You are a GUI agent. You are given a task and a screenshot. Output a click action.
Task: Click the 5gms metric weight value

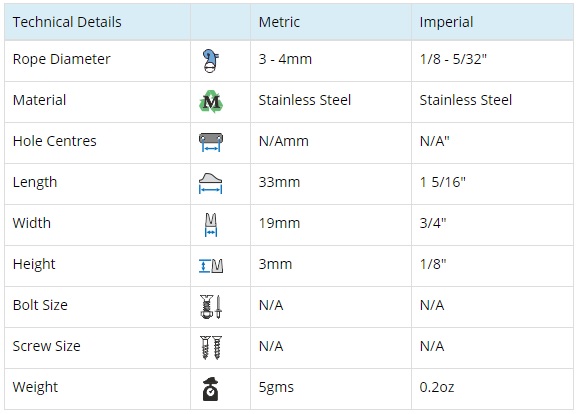(276, 387)
